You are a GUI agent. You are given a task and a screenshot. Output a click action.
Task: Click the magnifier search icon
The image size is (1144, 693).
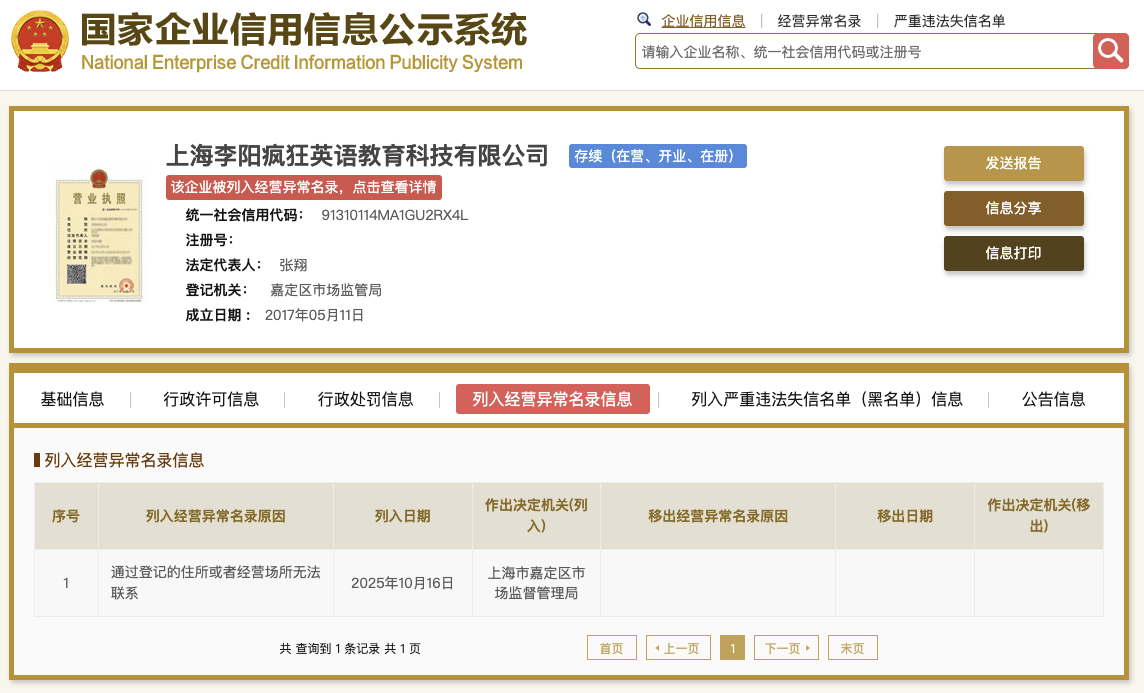click(x=1110, y=51)
